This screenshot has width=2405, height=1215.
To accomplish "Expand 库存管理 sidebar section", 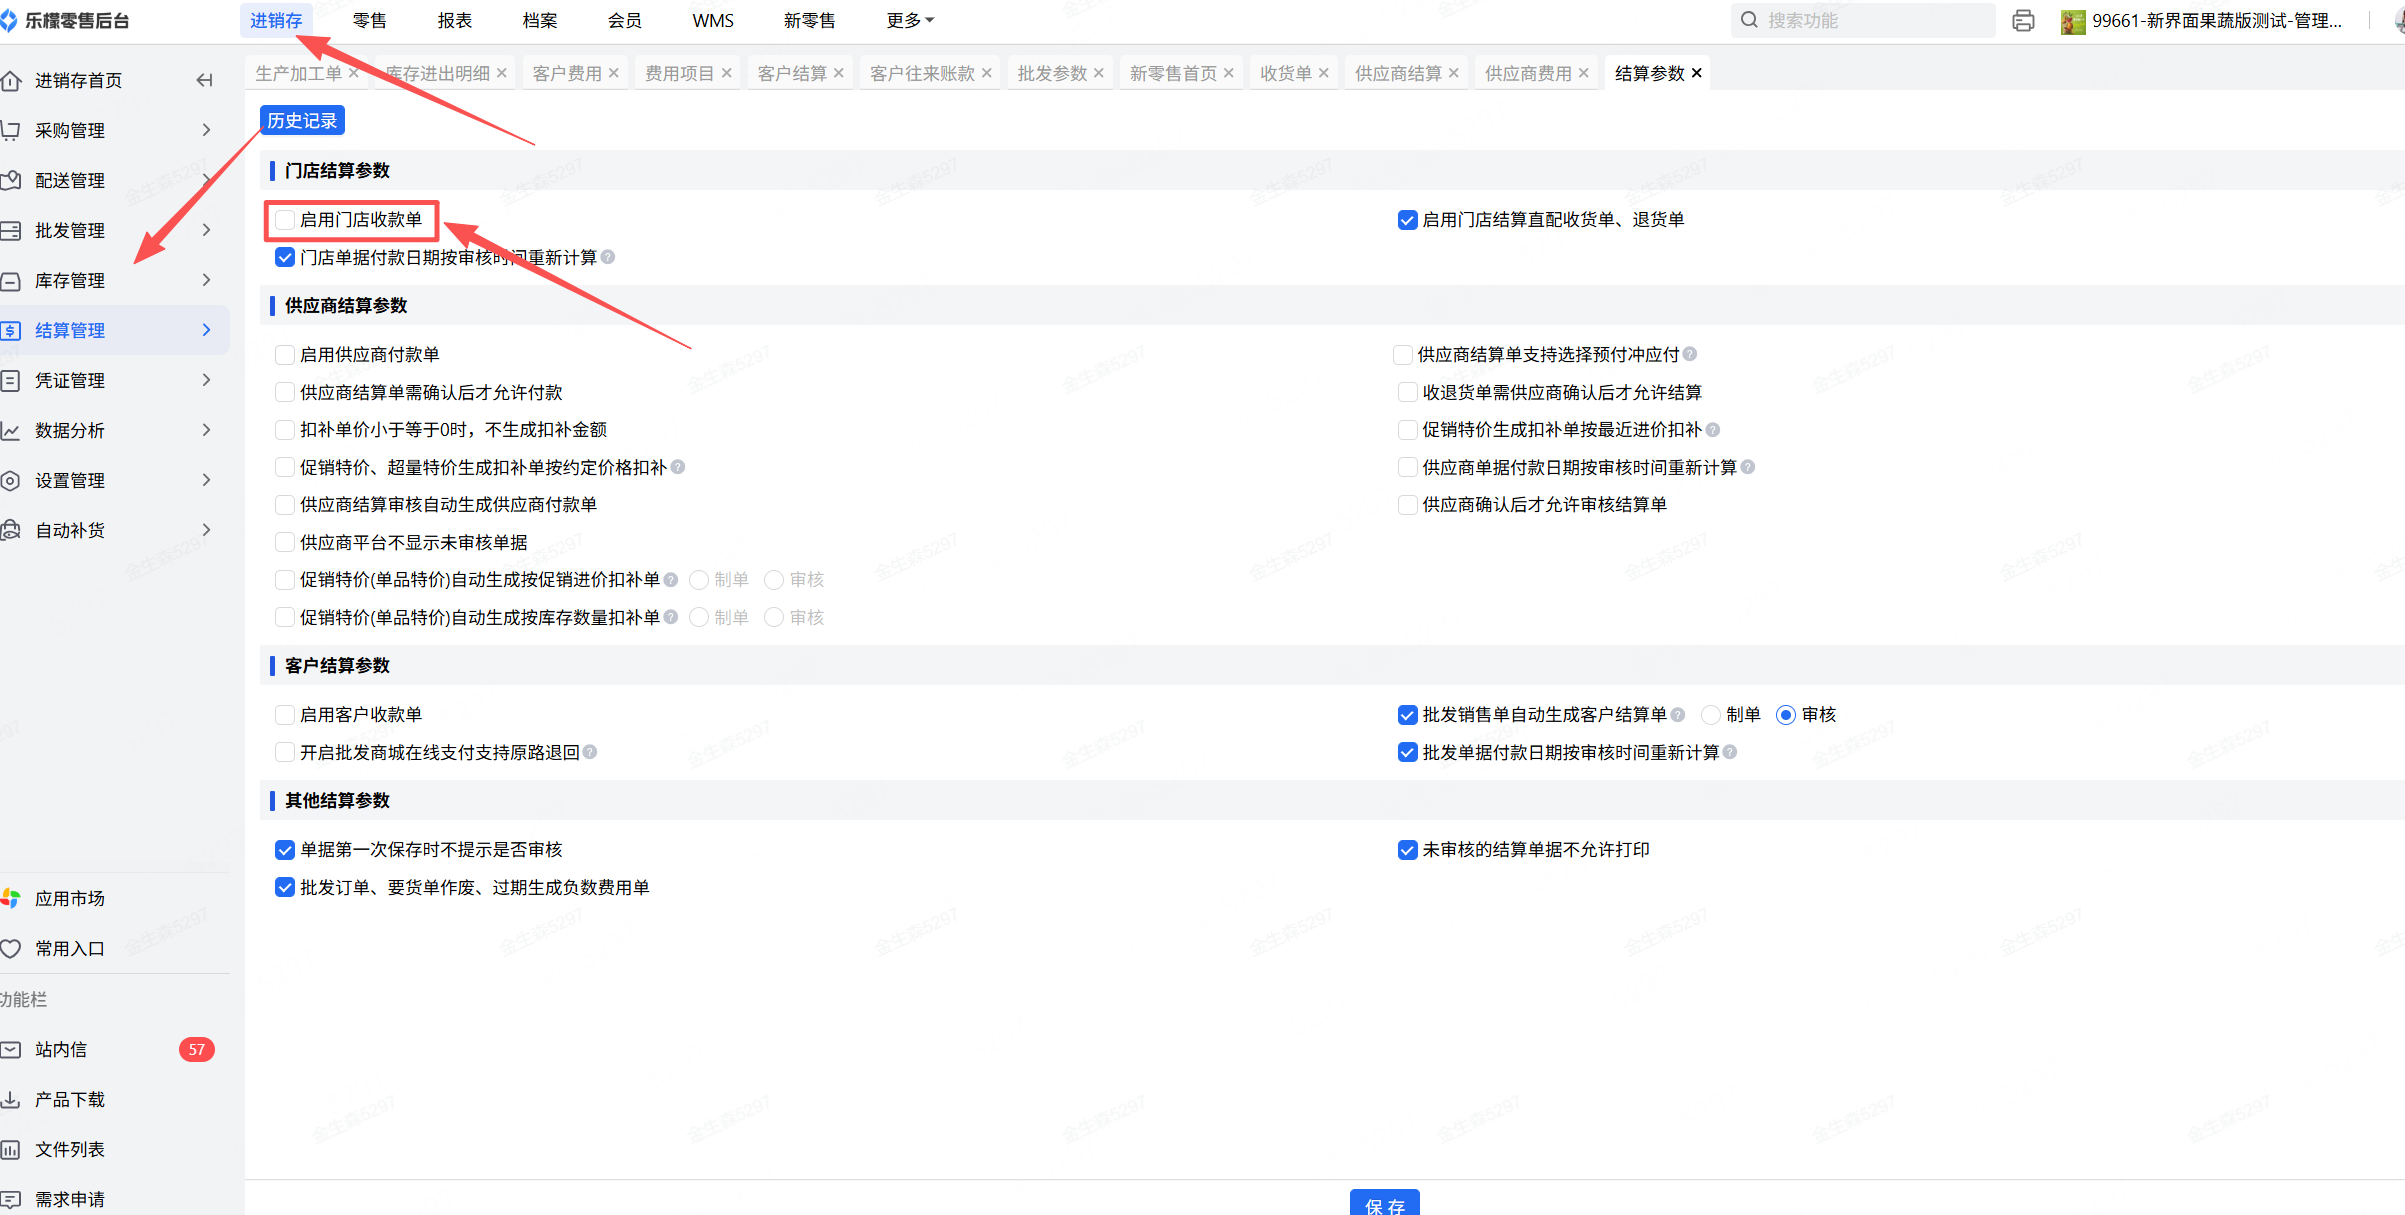I will (70, 280).
